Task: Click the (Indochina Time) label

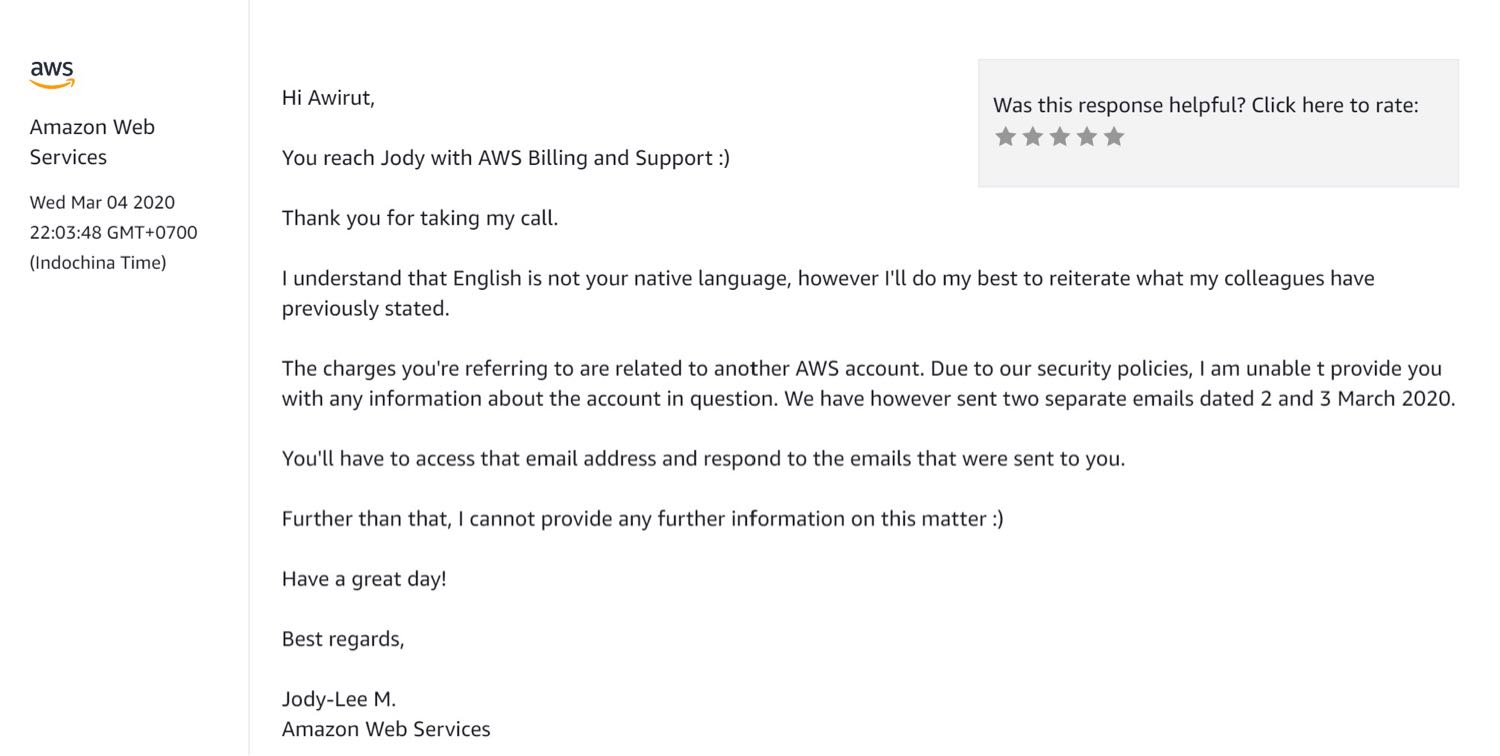Action: point(98,263)
